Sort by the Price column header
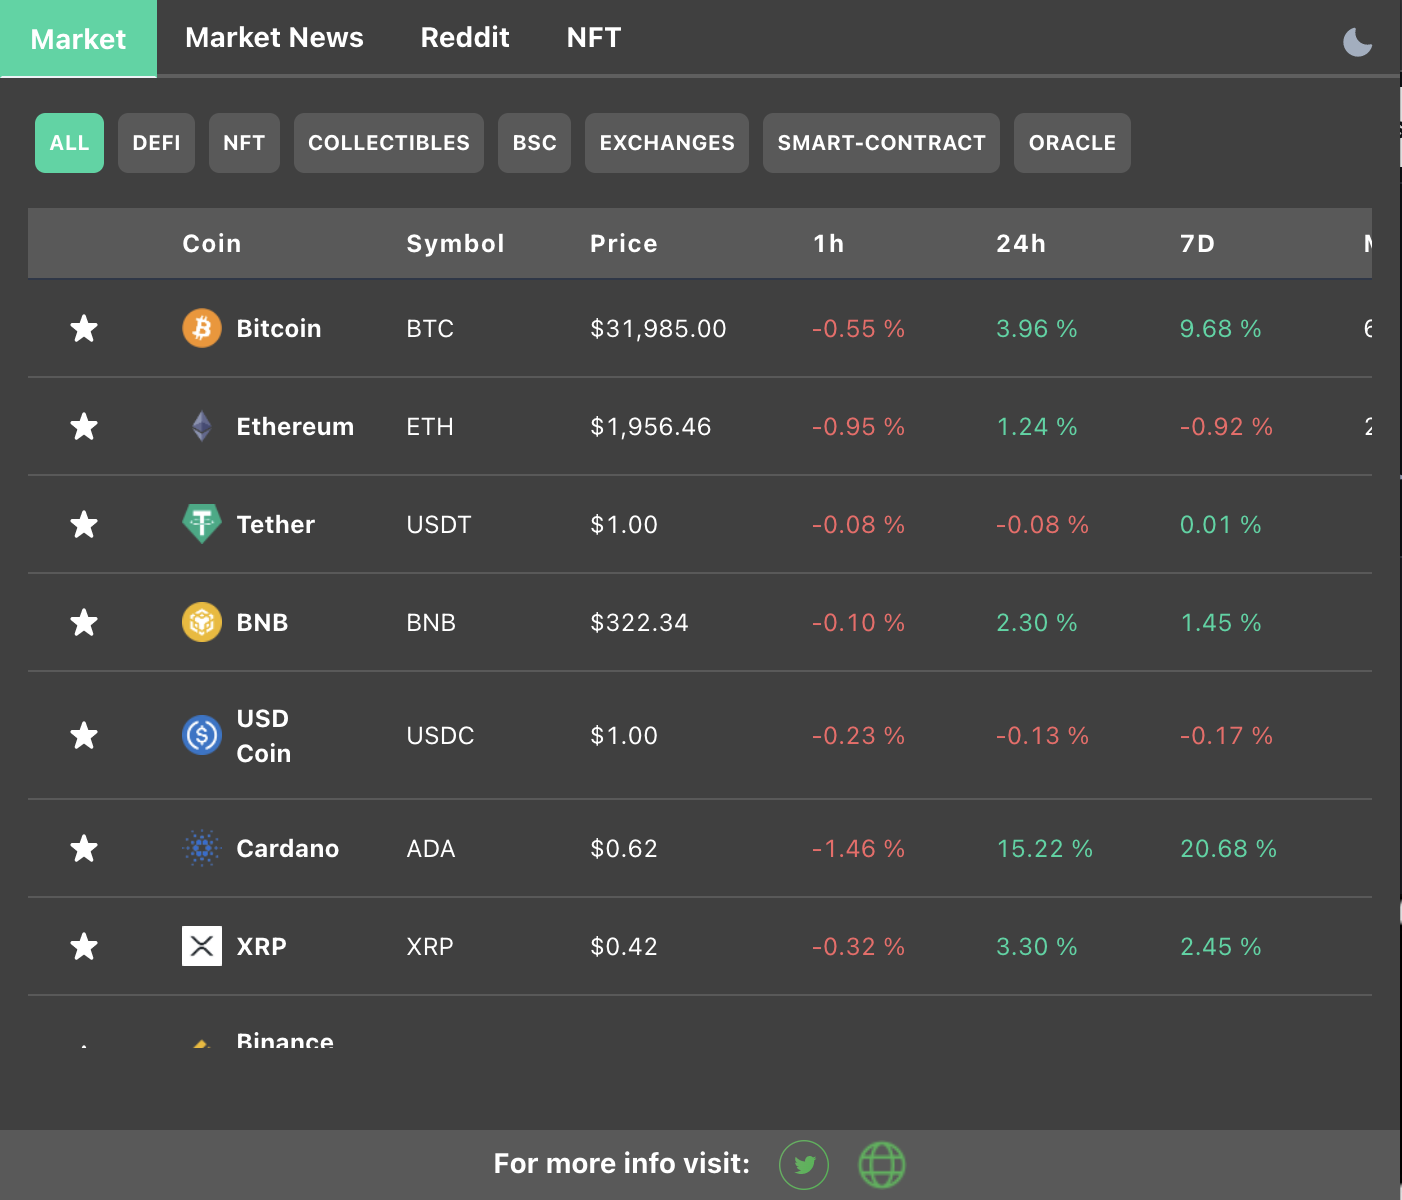Screen dimensions: 1402x1200 pos(624,244)
